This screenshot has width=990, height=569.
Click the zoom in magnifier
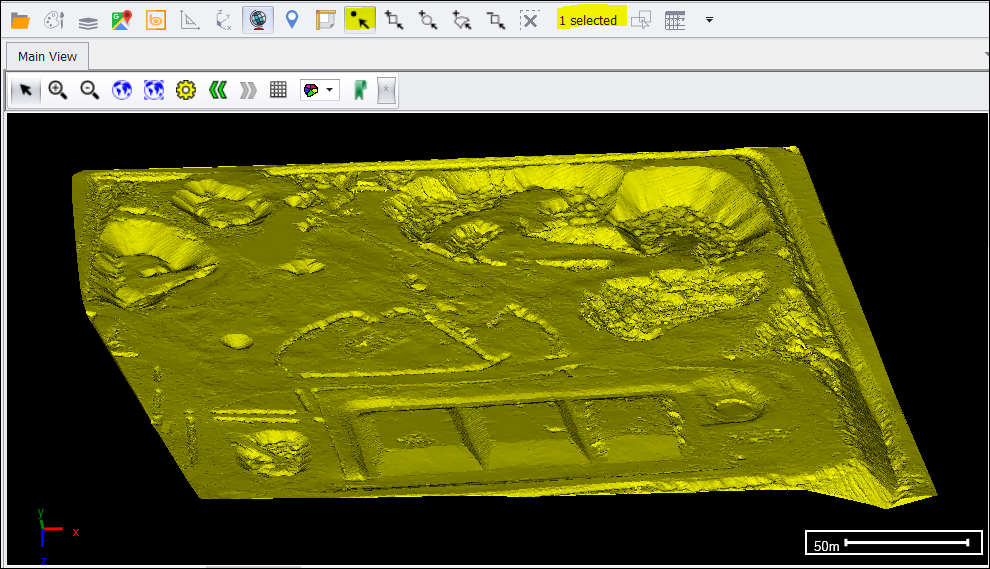pos(58,90)
